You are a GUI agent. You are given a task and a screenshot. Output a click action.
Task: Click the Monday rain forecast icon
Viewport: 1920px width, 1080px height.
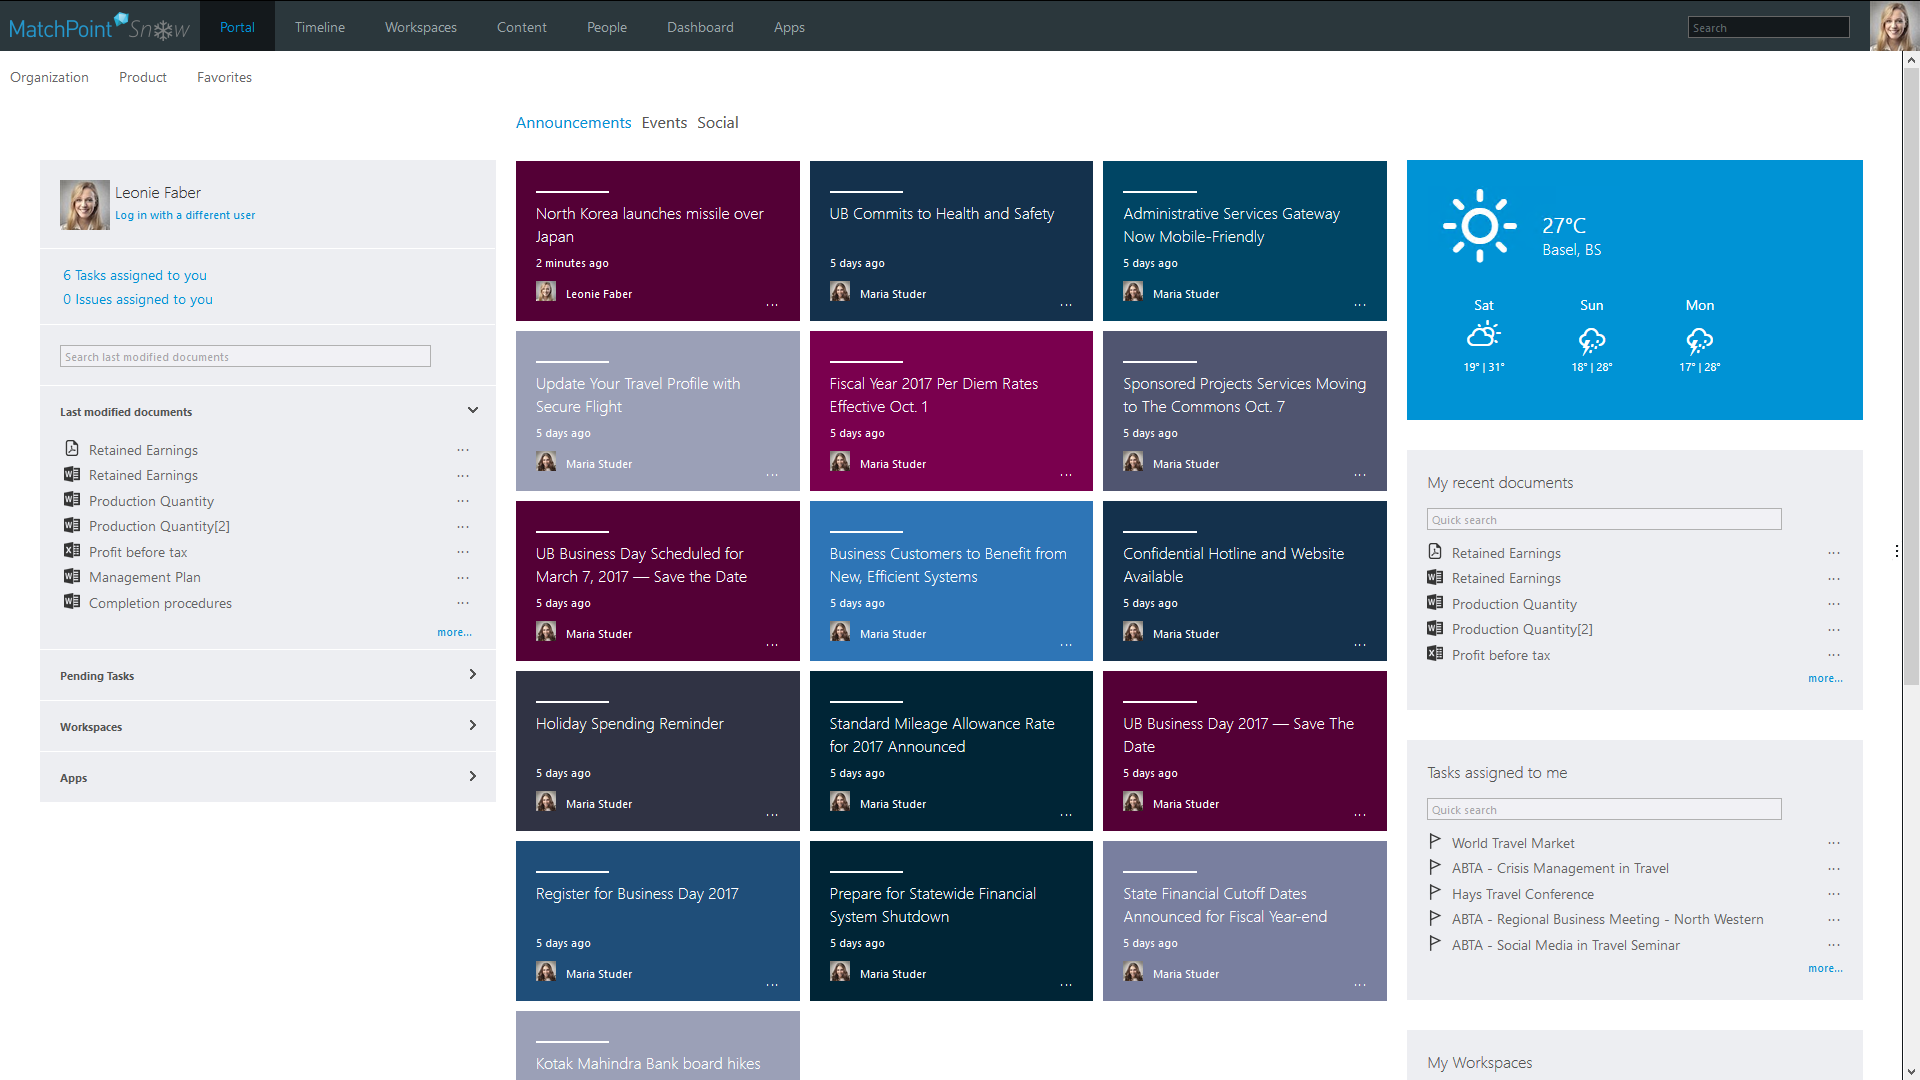pyautogui.click(x=1700, y=341)
